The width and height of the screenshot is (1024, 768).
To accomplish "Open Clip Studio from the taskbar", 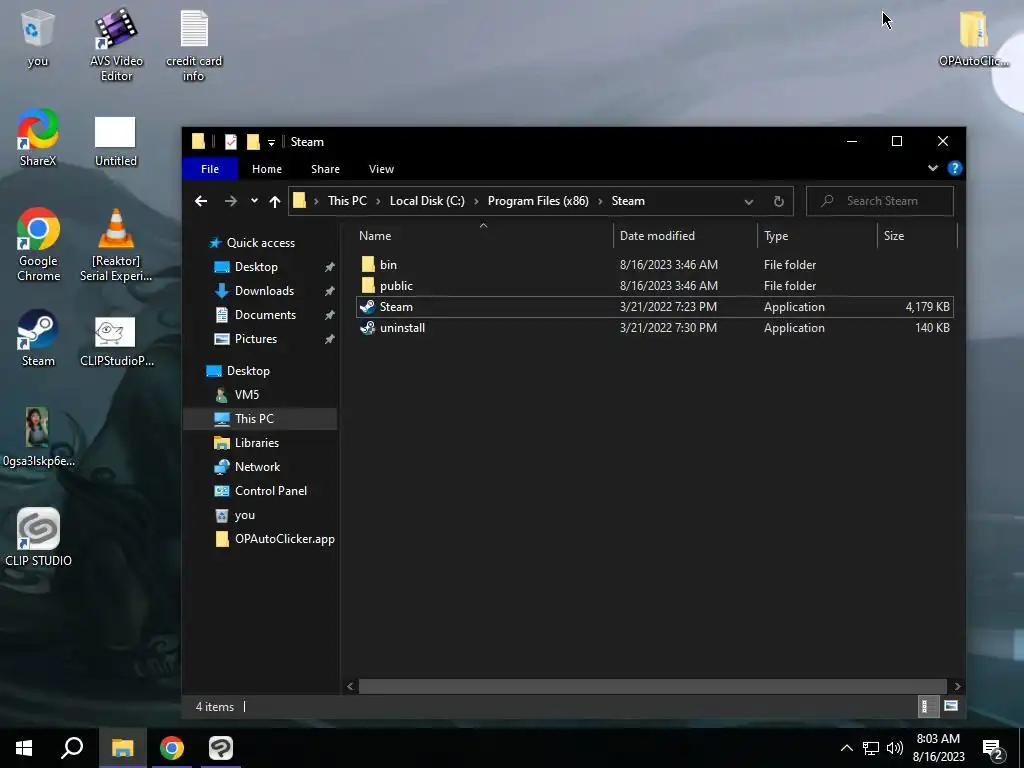I will click(x=221, y=748).
